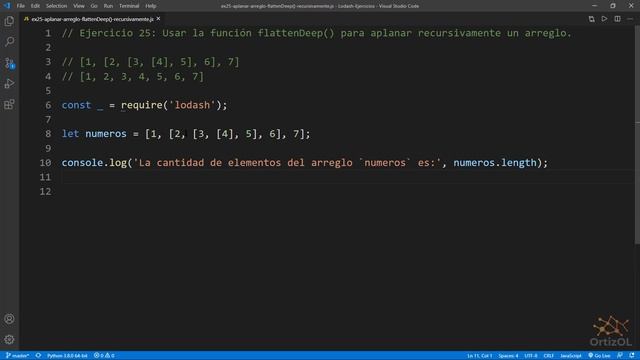Click line number 12 in gutter
Image resolution: width=640 pixels, height=360 pixels.
coord(45,191)
